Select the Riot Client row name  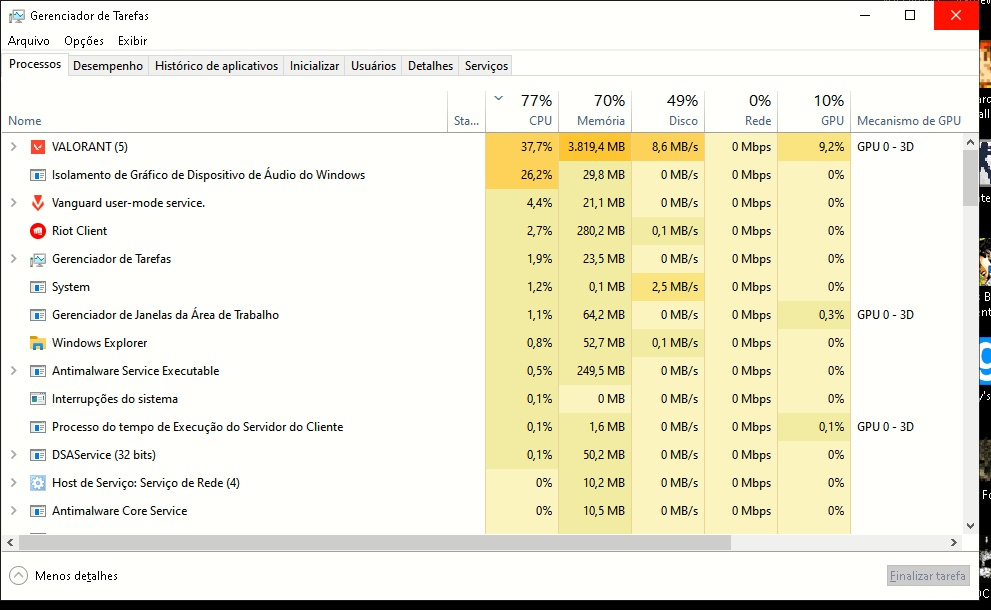(80, 231)
